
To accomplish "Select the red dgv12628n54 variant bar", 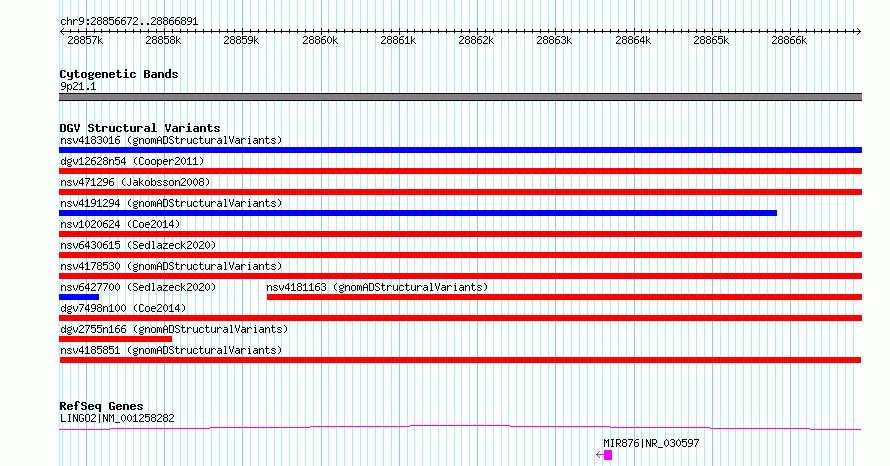I will click(x=460, y=171).
